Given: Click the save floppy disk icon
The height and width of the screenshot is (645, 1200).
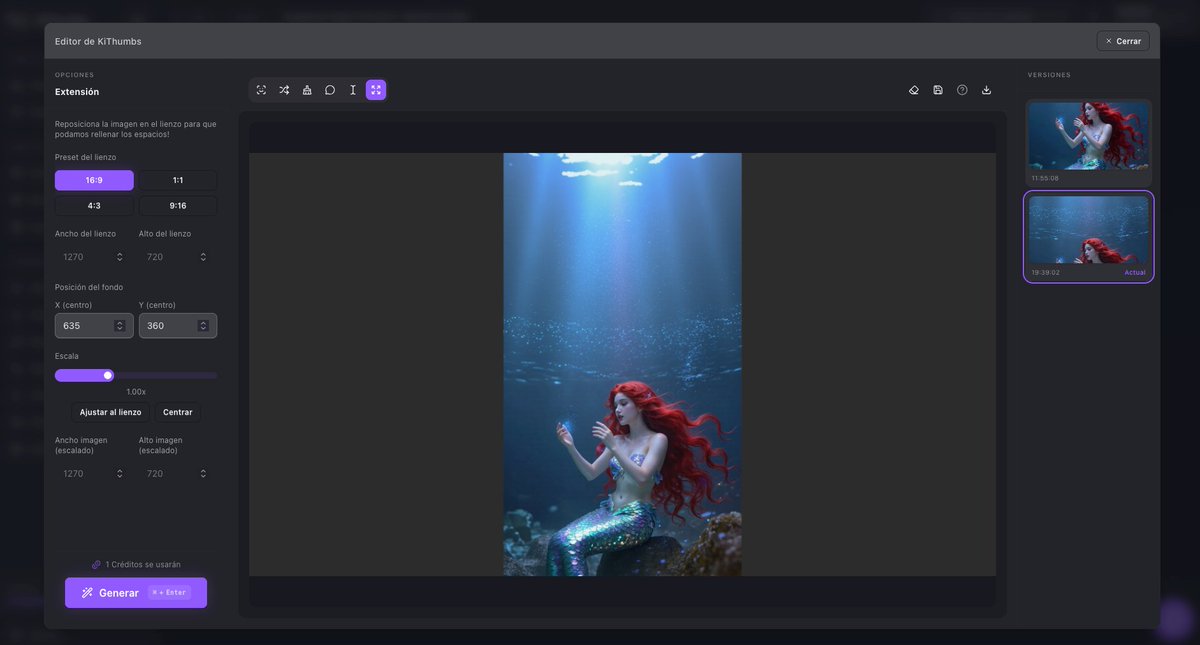Looking at the screenshot, I should click(938, 90).
